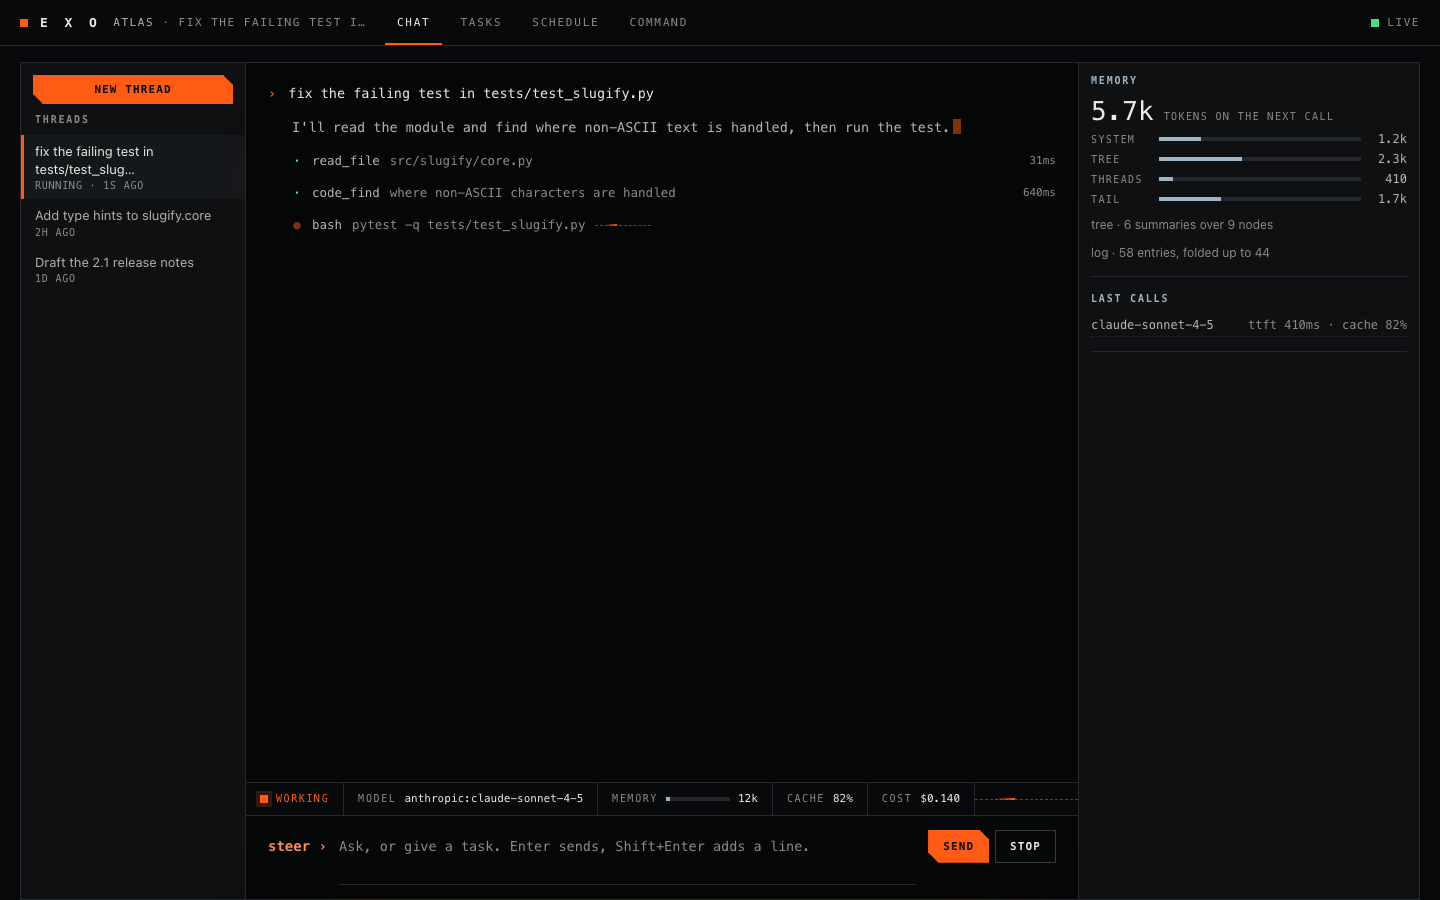Open 'Draft the 2.1 release notes' thread
Viewport: 1440px width, 900px height.
133,270
